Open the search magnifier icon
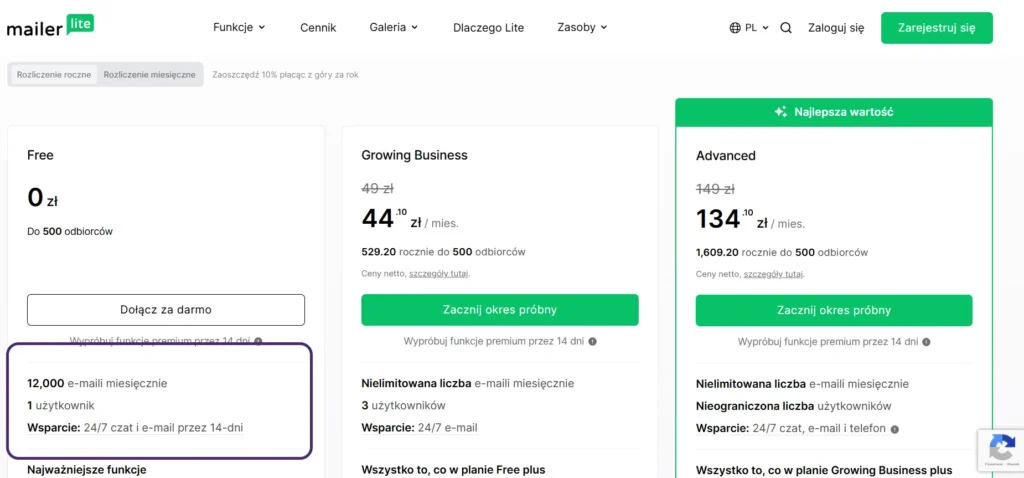The height and width of the screenshot is (478, 1024). click(786, 28)
